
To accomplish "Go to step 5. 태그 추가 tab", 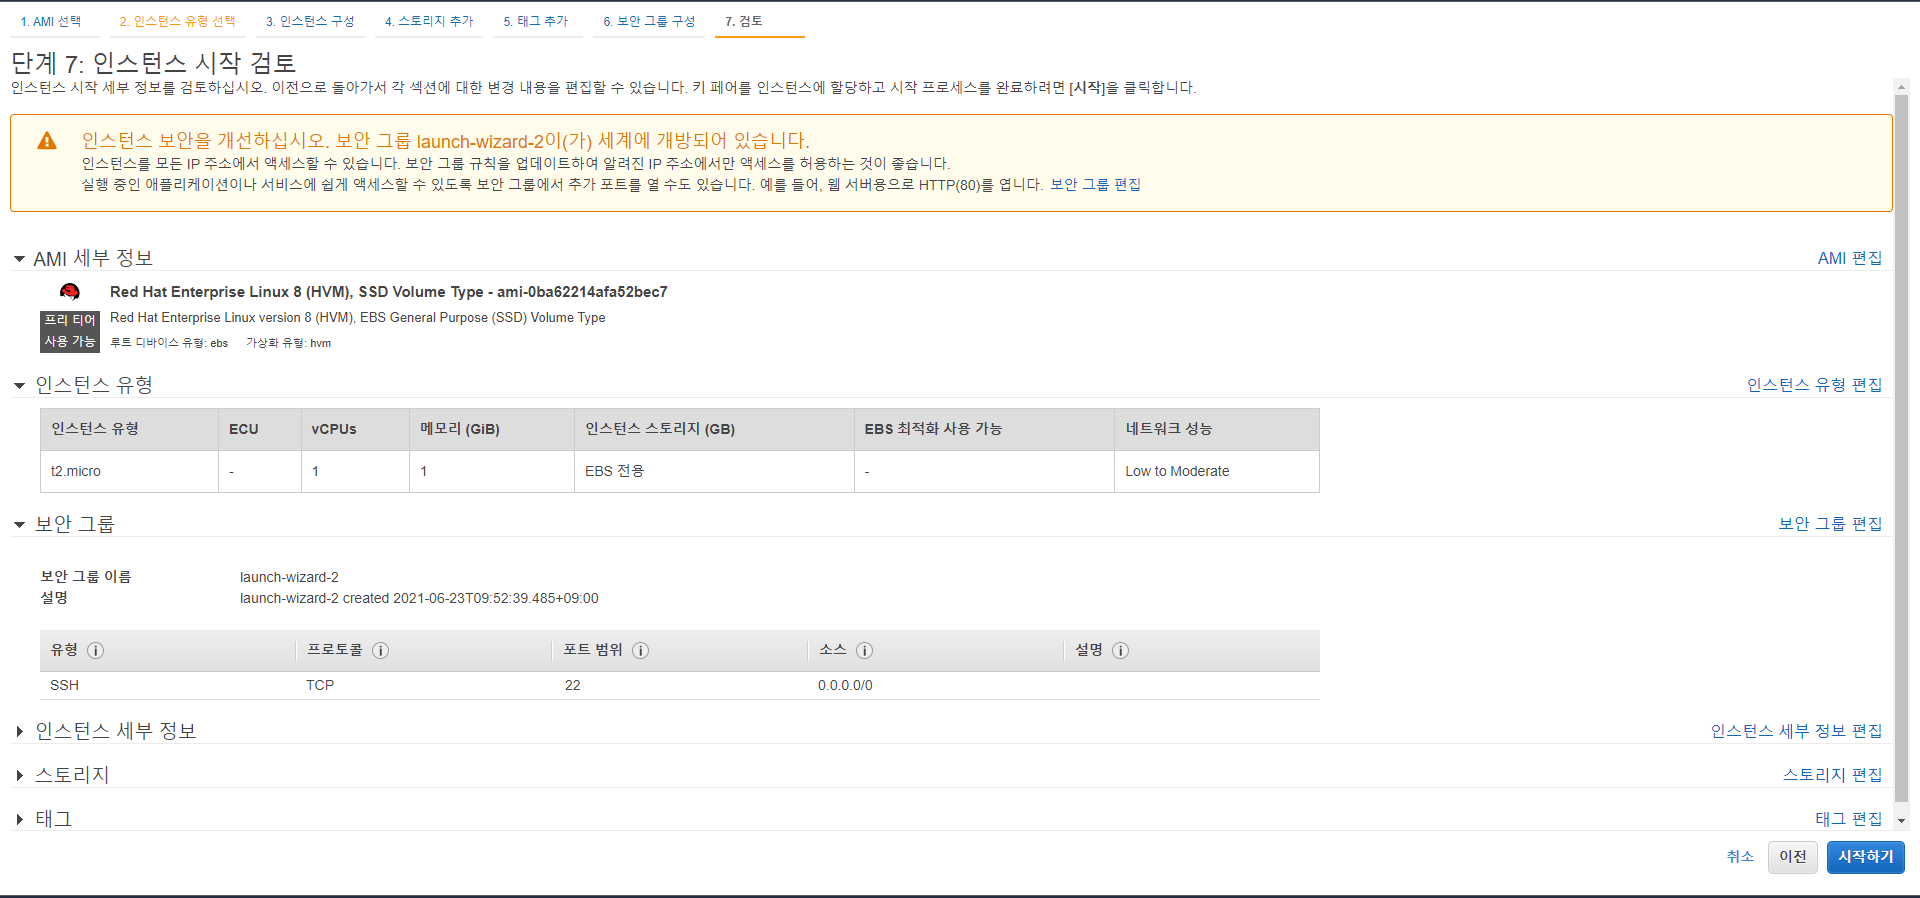I will (x=535, y=21).
